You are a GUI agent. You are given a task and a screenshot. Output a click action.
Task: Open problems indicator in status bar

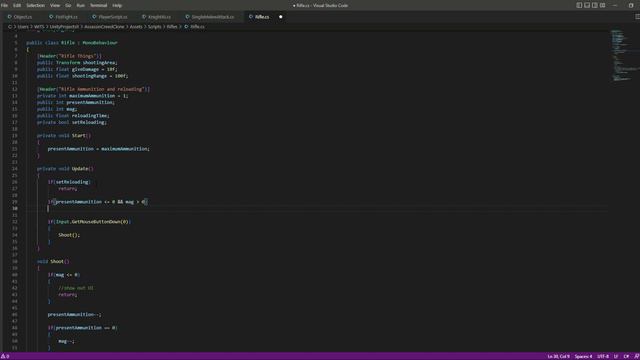[5, 356]
